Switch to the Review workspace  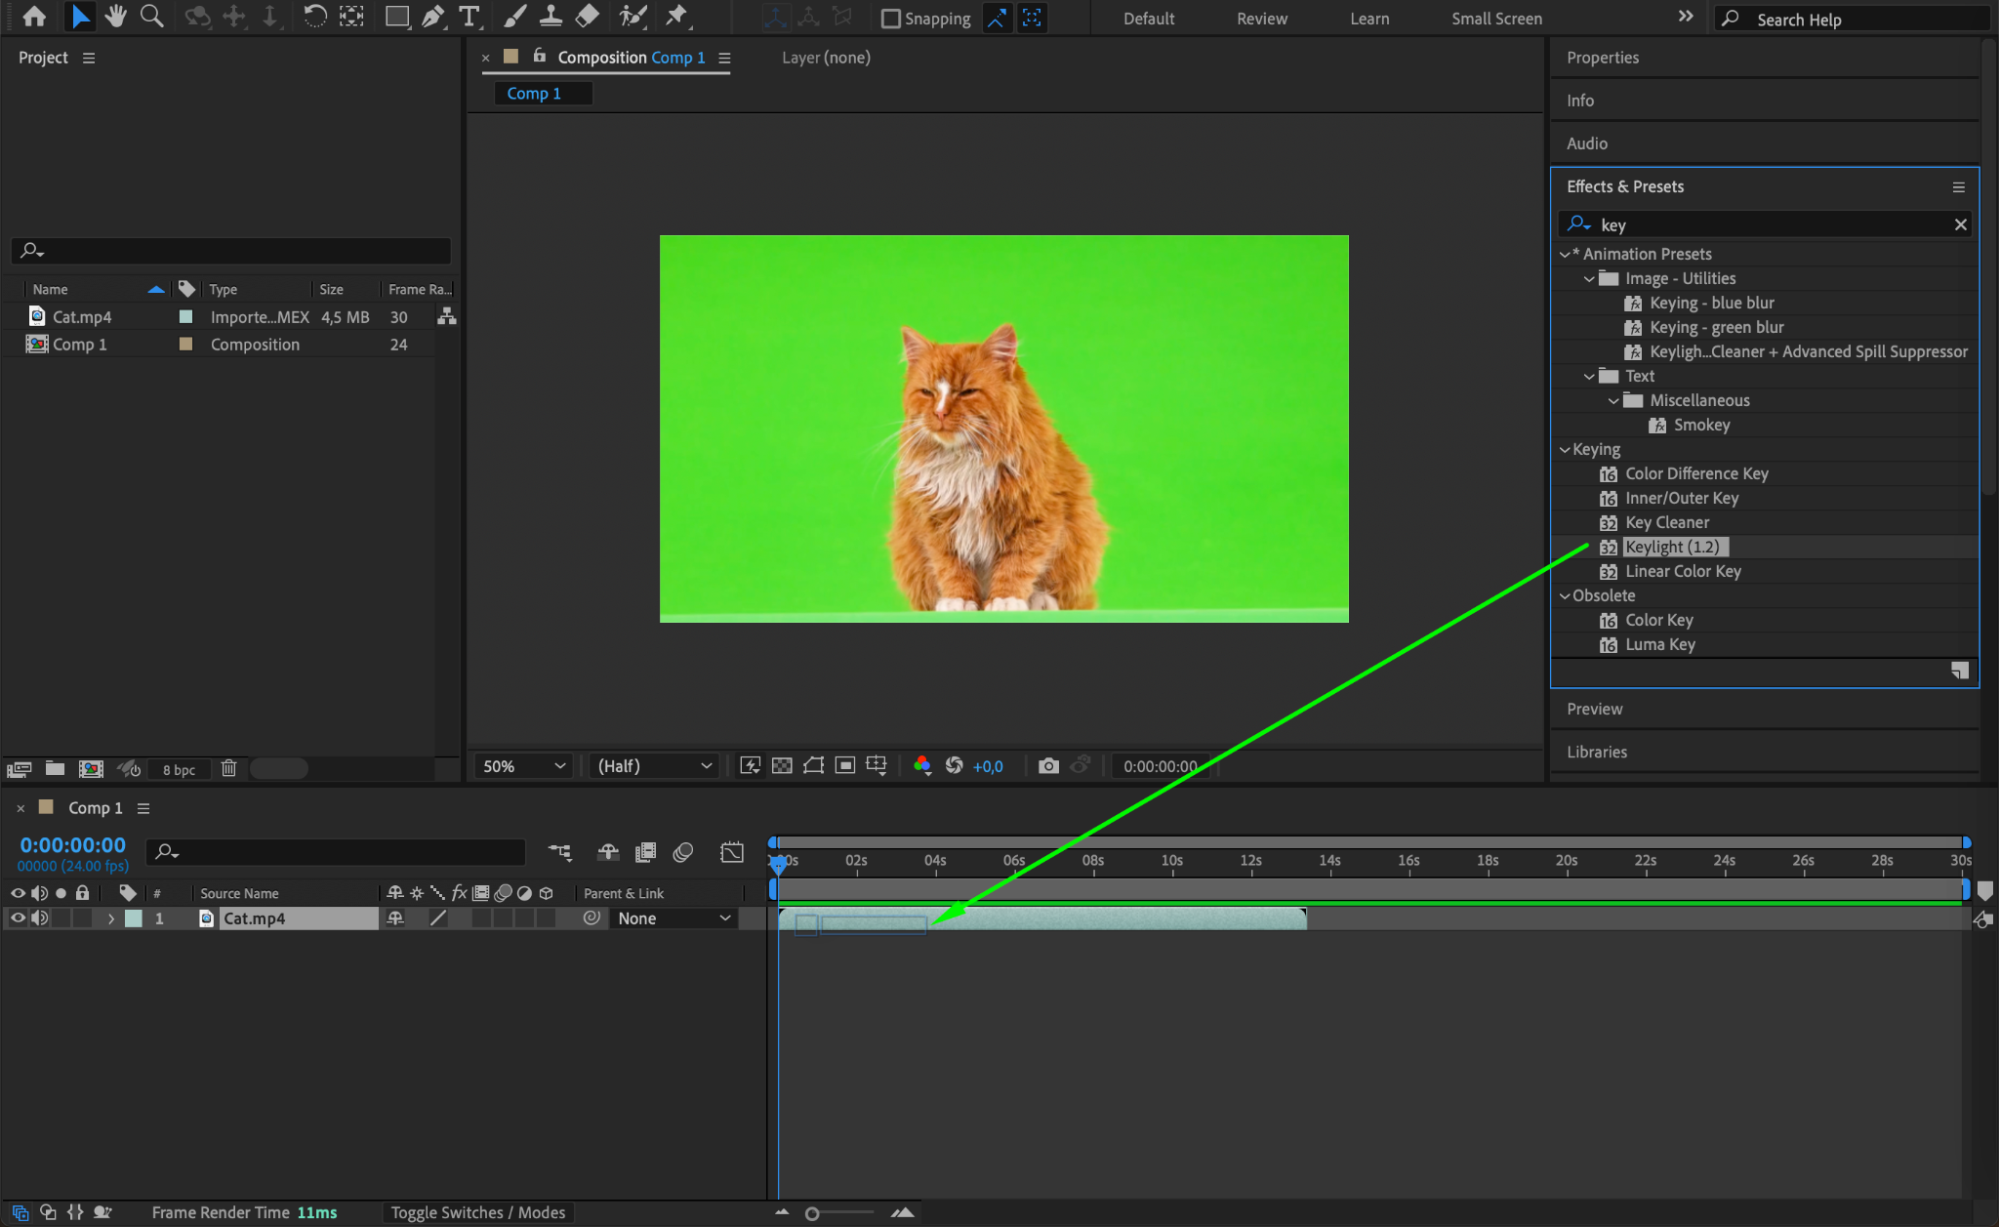(x=1262, y=18)
